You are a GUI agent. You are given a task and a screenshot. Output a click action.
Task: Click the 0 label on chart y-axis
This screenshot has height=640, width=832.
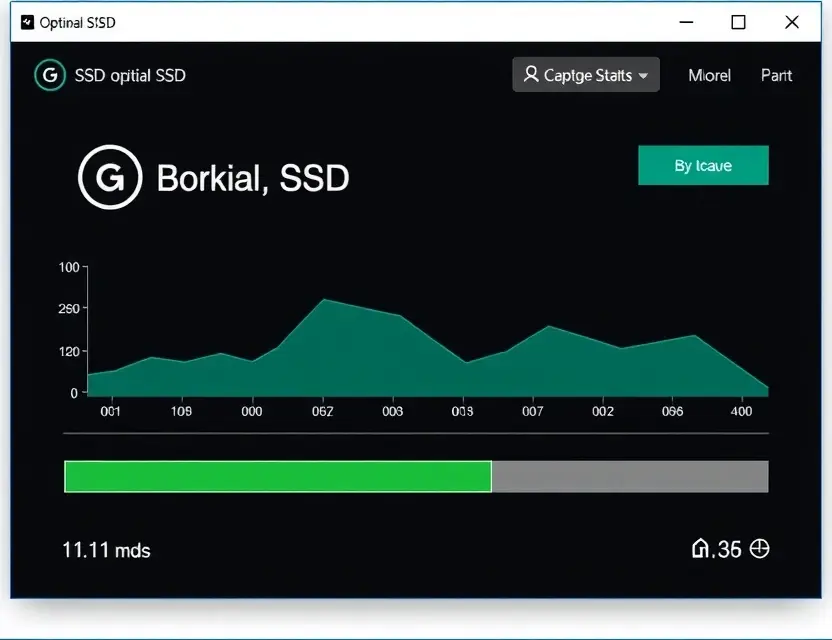[74, 393]
